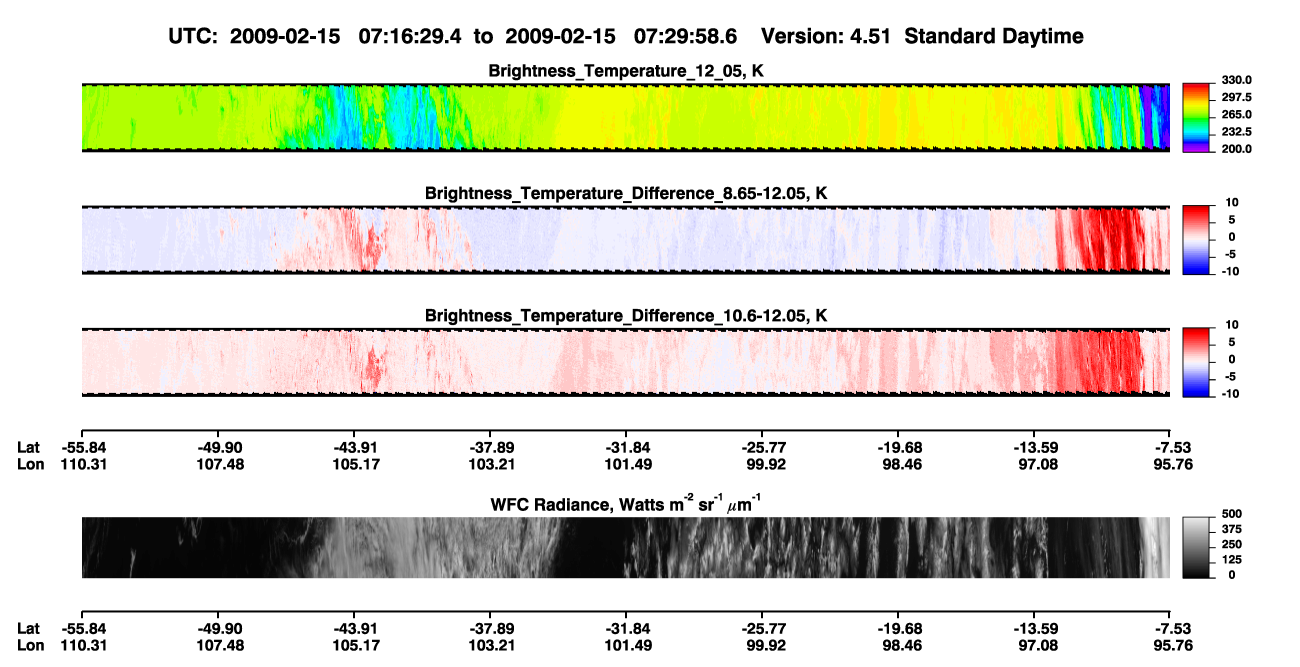Click the red-blue colorbar beside the 10.6-12.05 panel
The image size is (1300, 667).
tap(1197, 362)
